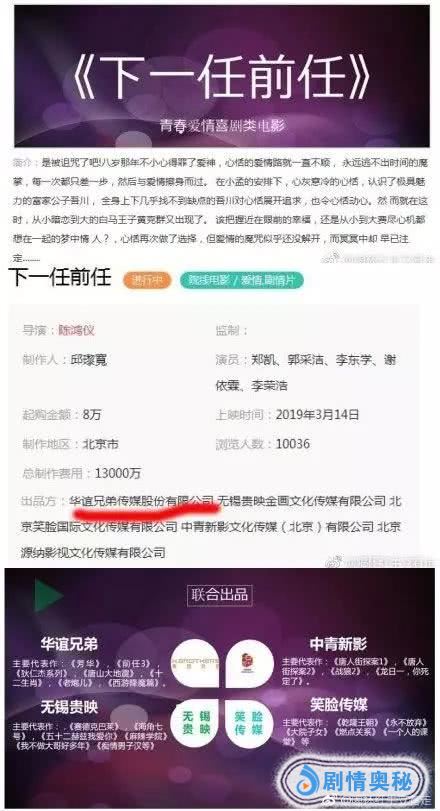
Task: Click the Huayi Brothers logo petal
Action: [x=195, y=663]
